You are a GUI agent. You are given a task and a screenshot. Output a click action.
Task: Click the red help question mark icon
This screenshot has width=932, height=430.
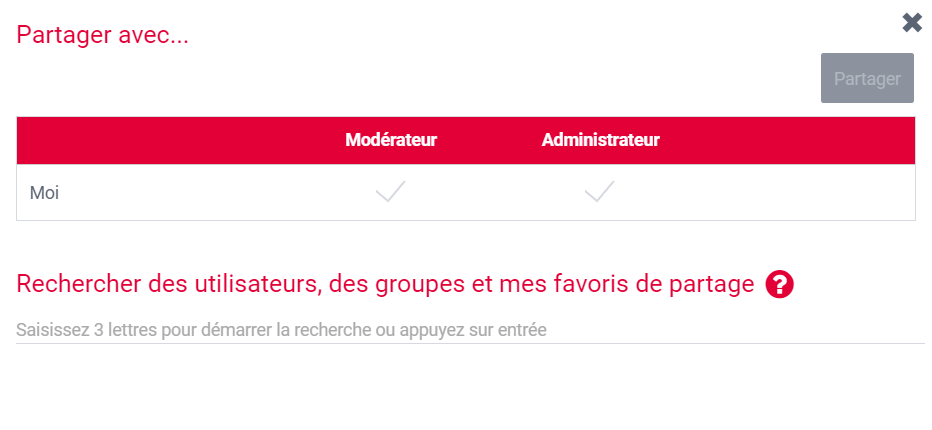(779, 285)
